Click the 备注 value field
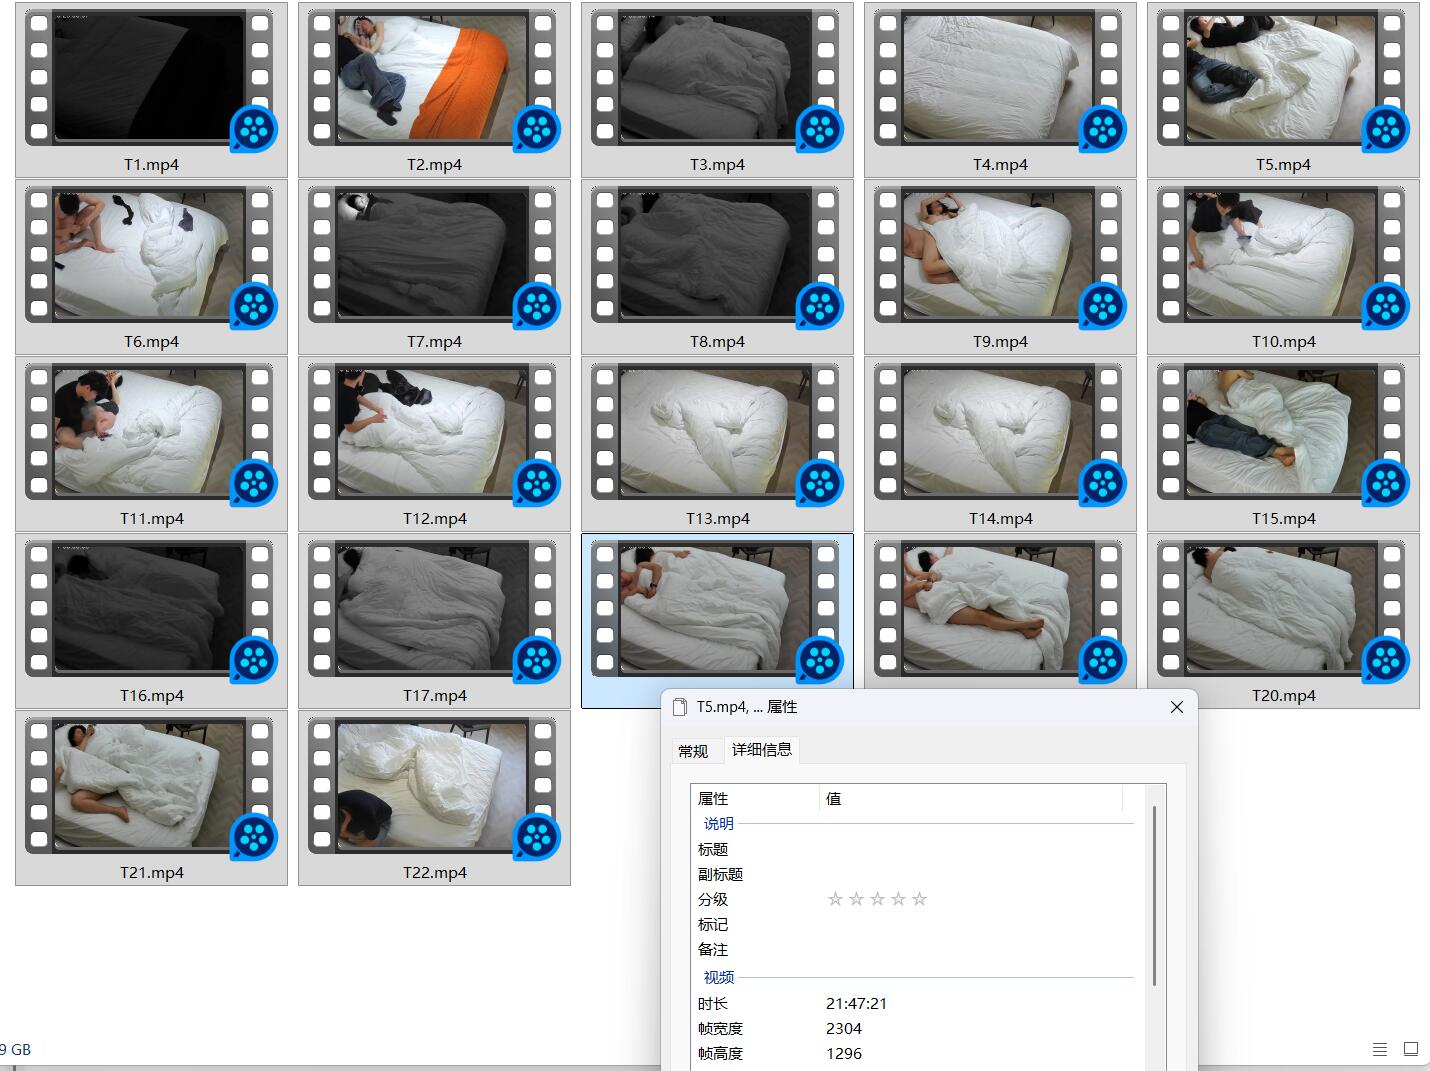1430x1071 pixels. pyautogui.click(x=976, y=949)
